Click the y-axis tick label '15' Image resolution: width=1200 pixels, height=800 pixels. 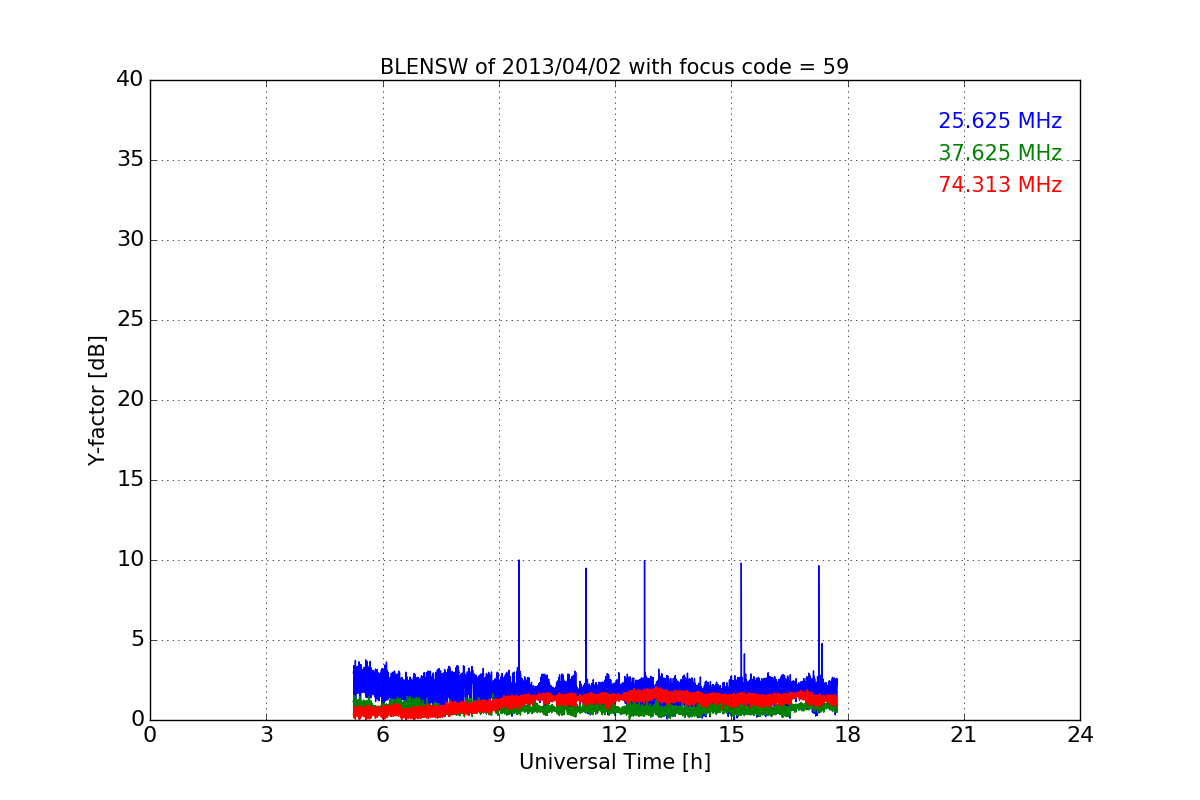(130, 480)
